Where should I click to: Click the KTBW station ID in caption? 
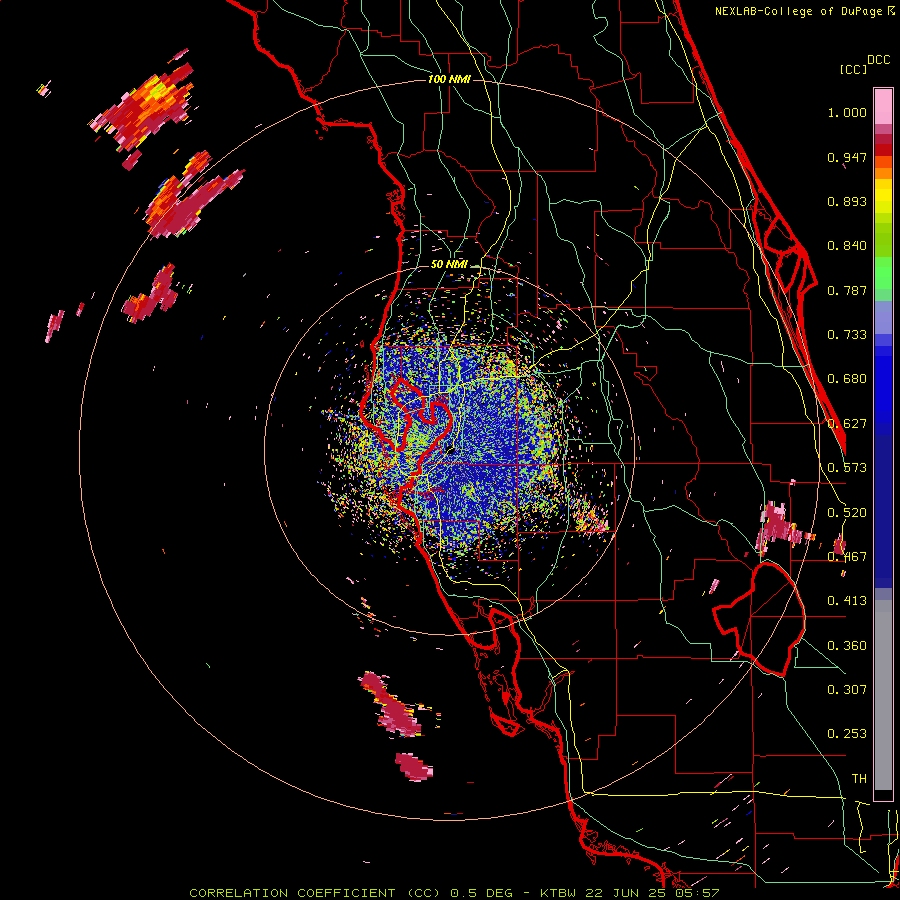coord(560,893)
